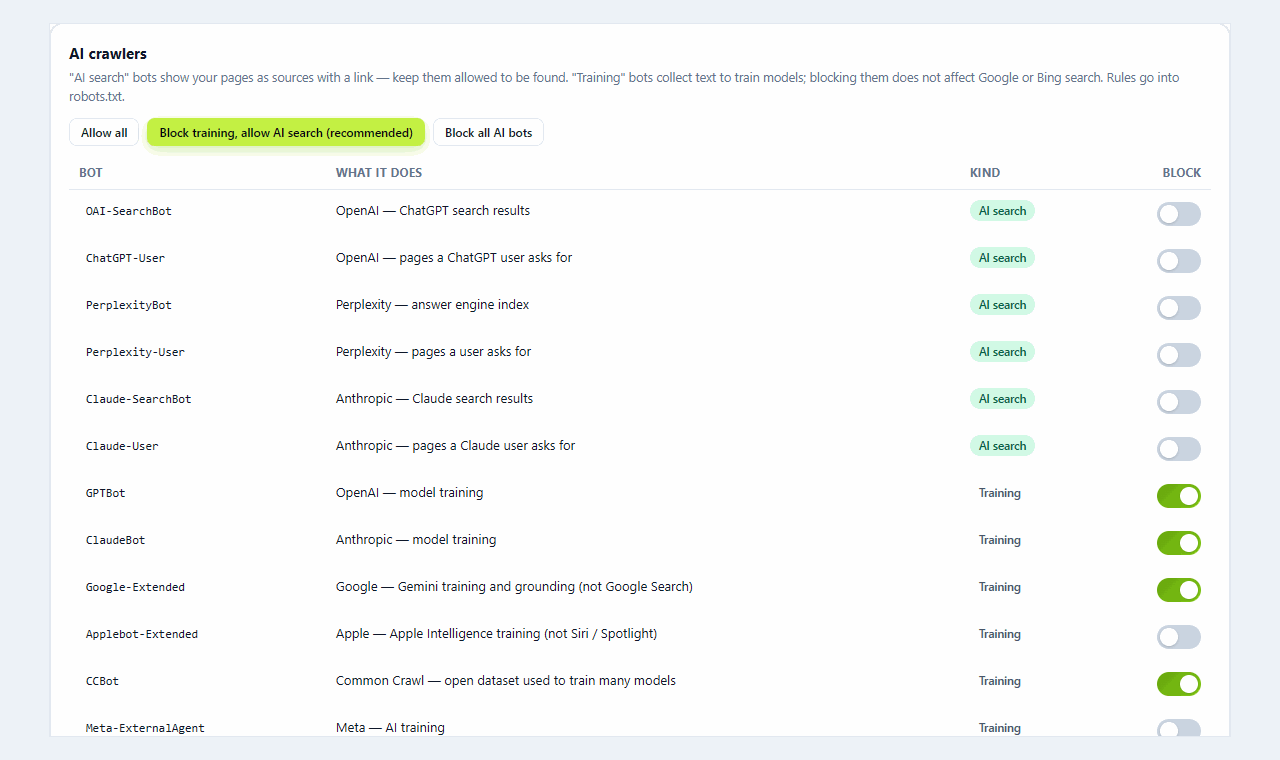Click the BLOCK column header
1280x760 pixels.
1182,173
